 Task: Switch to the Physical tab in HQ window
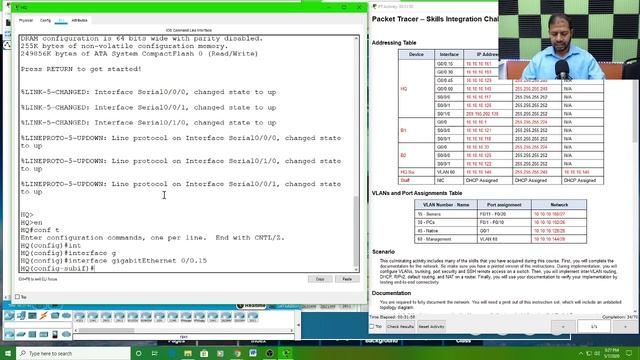coord(26,20)
